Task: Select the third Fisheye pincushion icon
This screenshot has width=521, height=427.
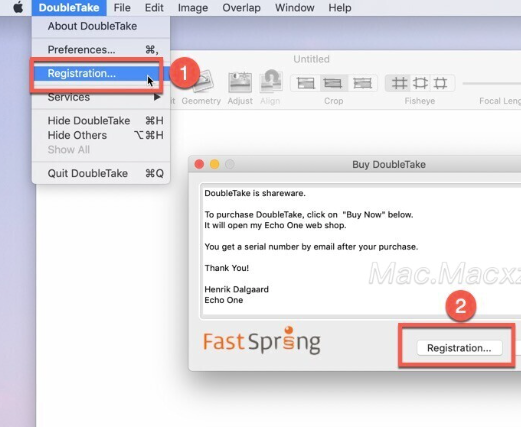Action: point(440,83)
